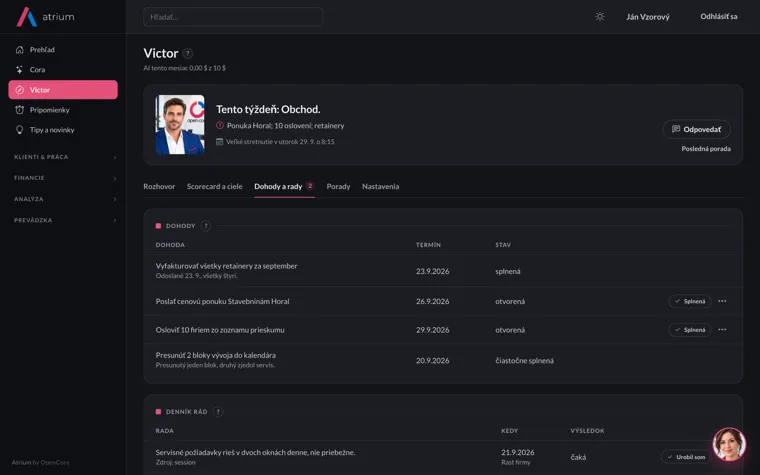The height and width of the screenshot is (475, 760).
Task: Open Tipy a novinky lightbulb icon
Action: [x=19, y=129]
